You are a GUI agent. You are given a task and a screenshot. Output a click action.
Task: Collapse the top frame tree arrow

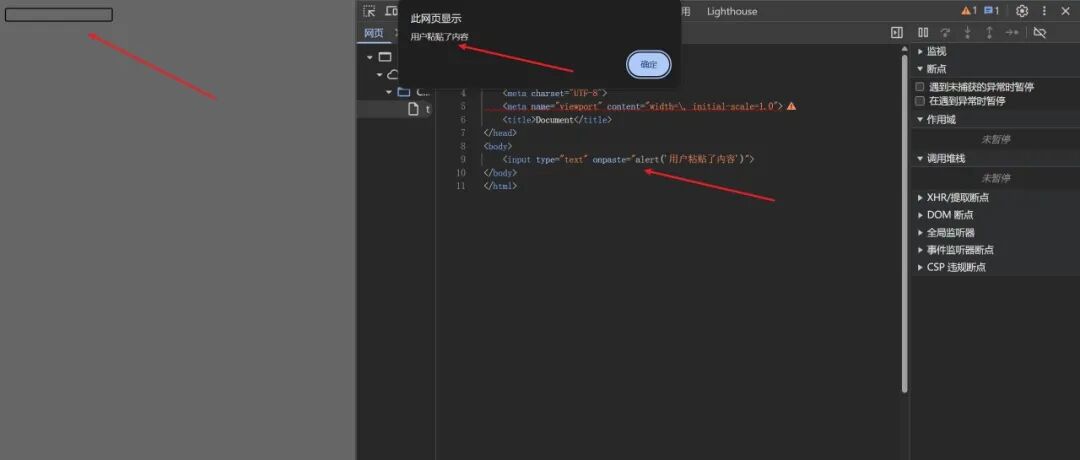click(371, 57)
